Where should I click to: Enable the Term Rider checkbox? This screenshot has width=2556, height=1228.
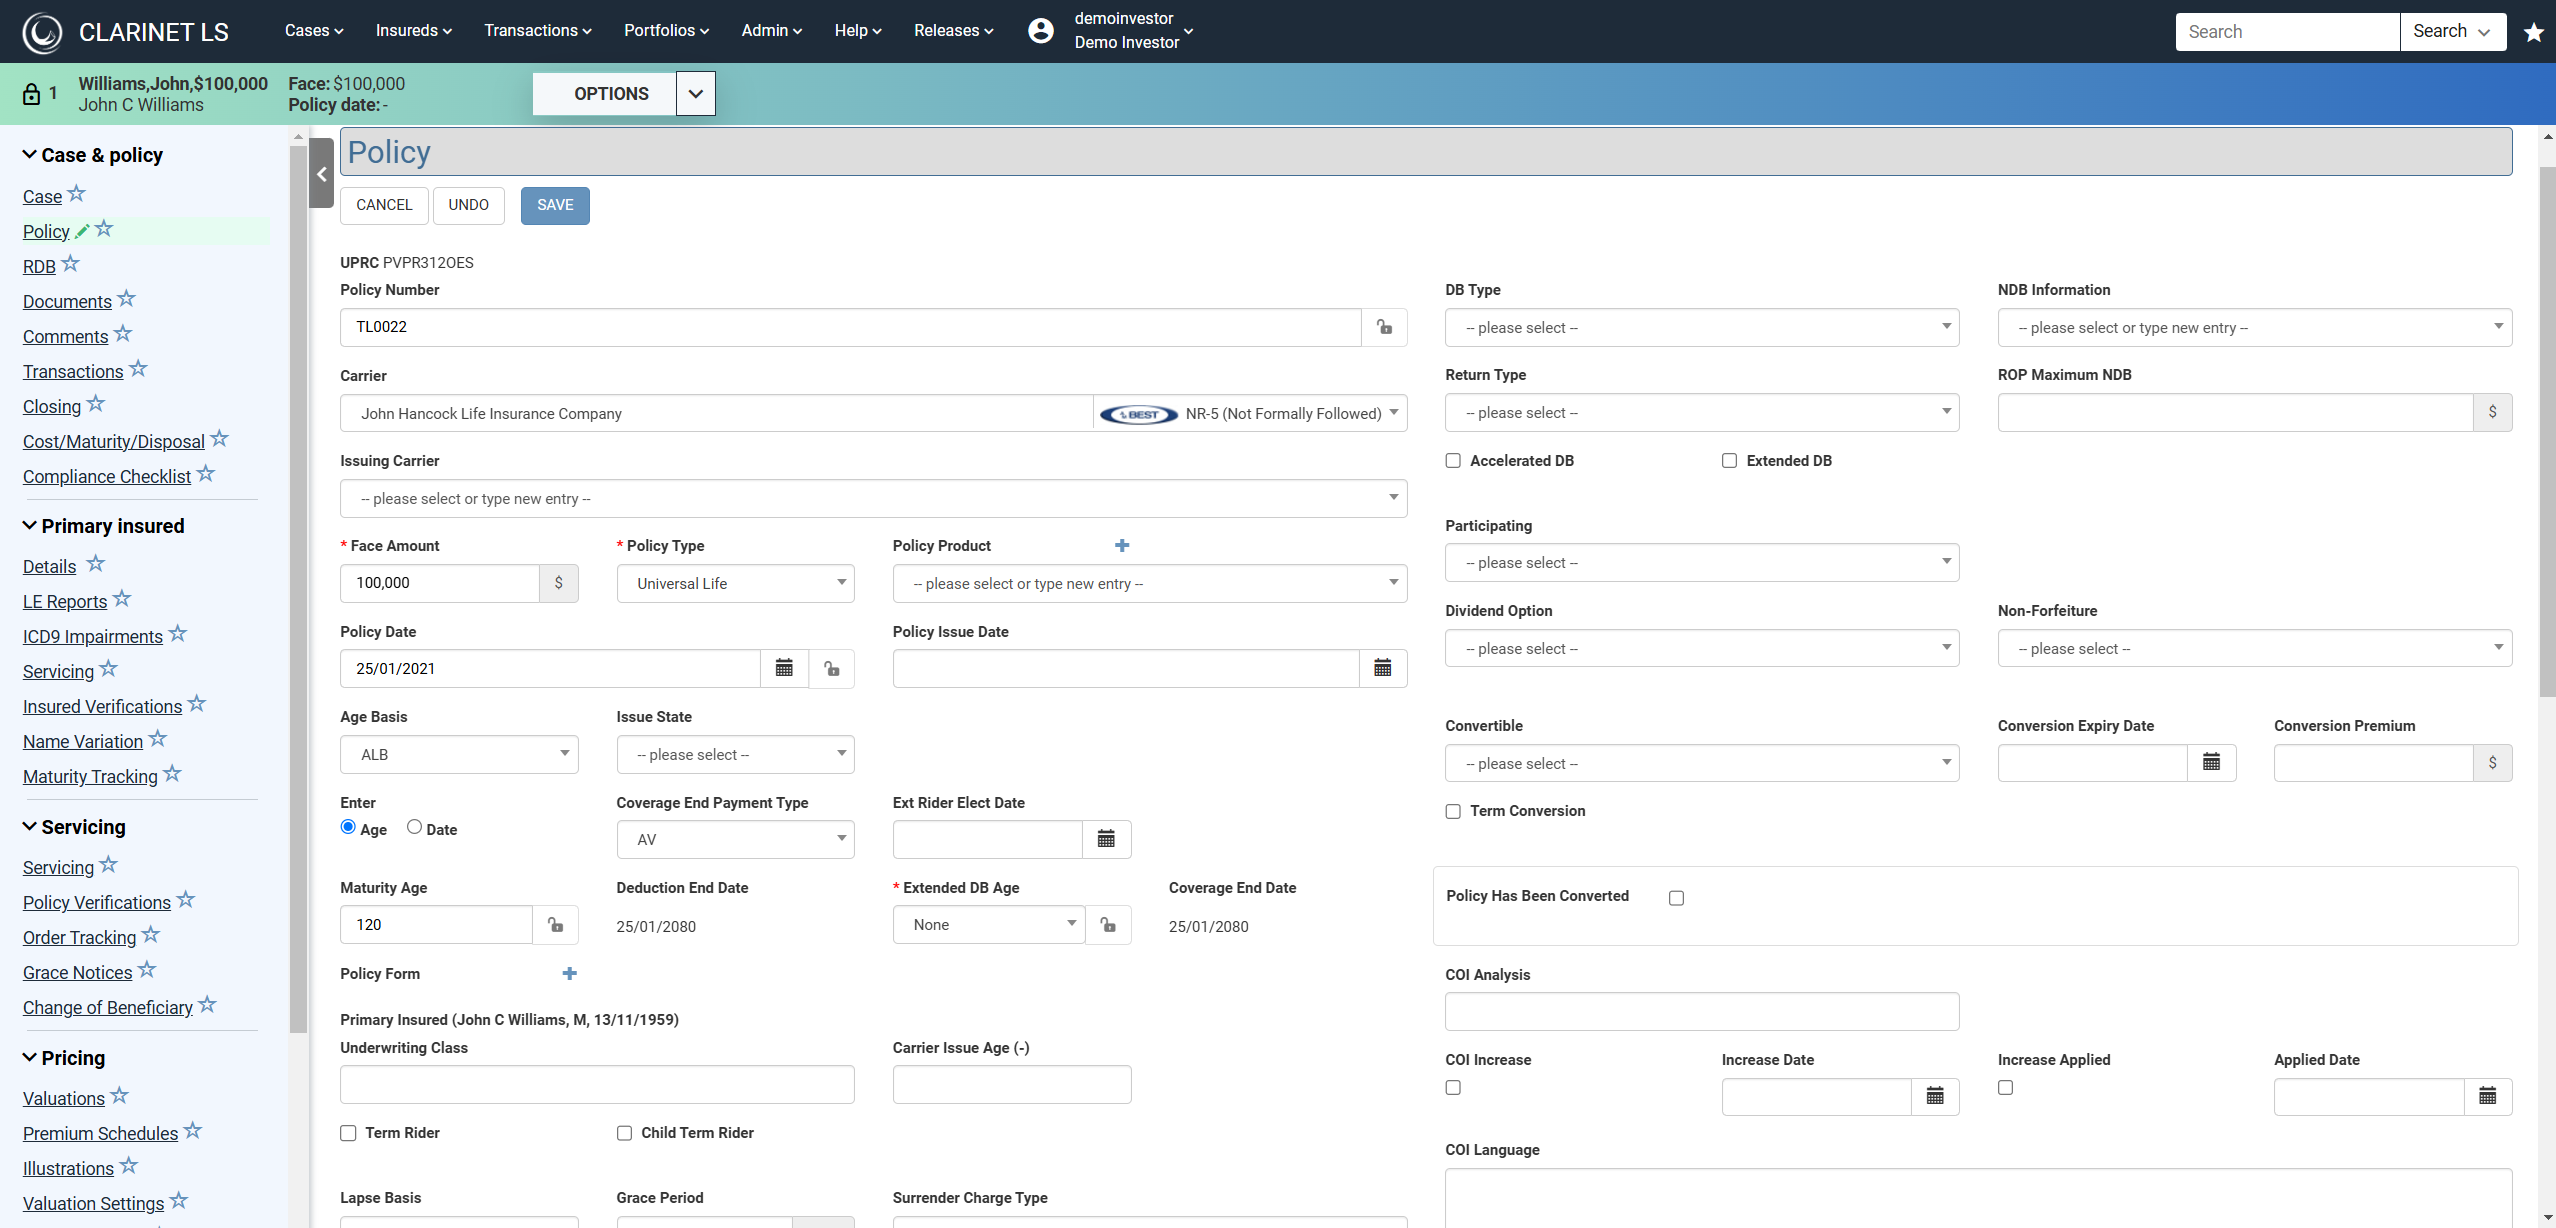pos(348,1133)
